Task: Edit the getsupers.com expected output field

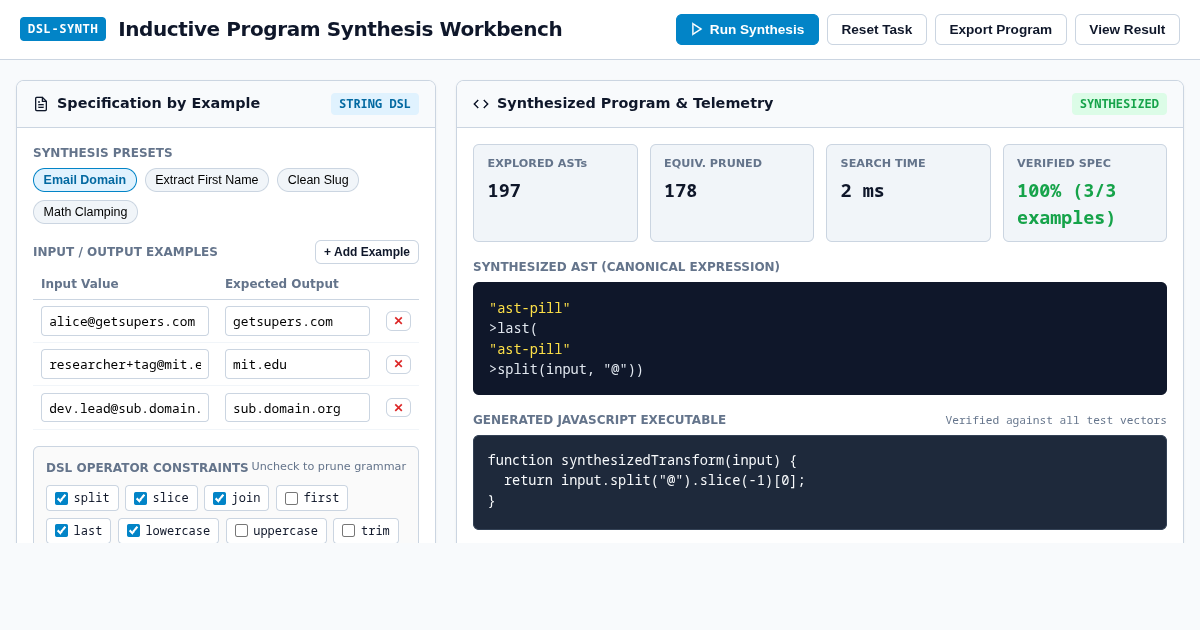Action: tap(297, 321)
